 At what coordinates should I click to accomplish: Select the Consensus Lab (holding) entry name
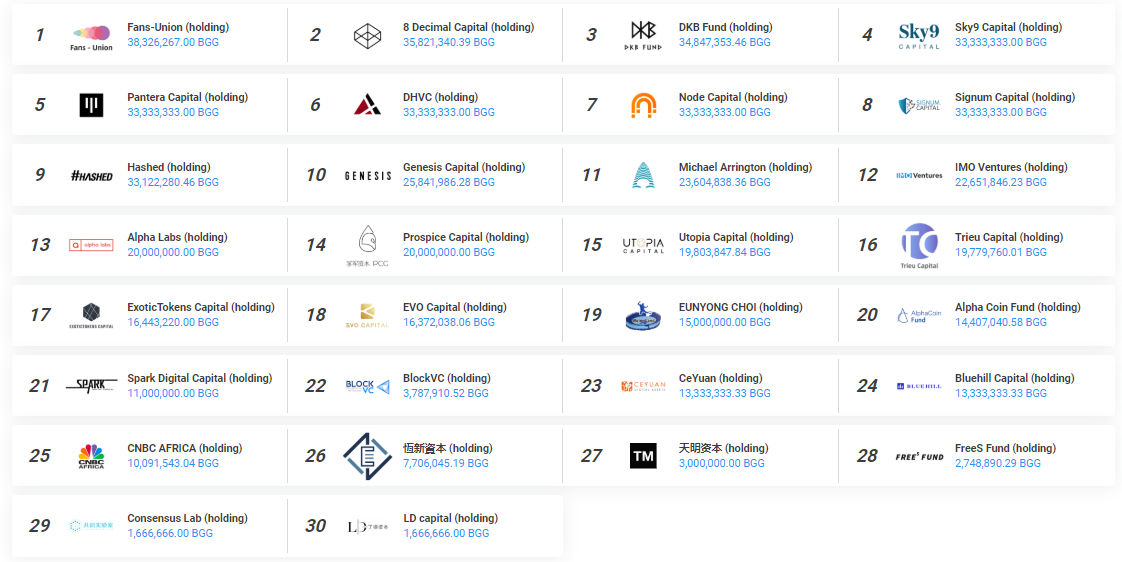point(187,519)
